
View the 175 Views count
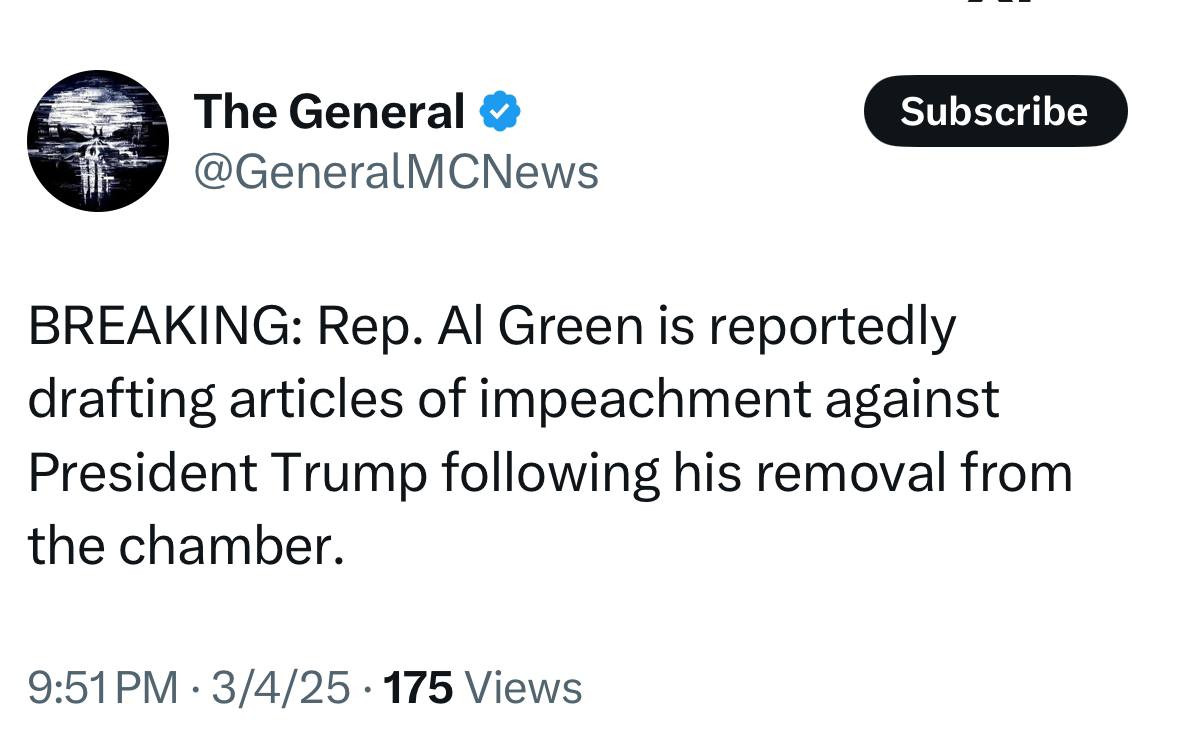482,688
